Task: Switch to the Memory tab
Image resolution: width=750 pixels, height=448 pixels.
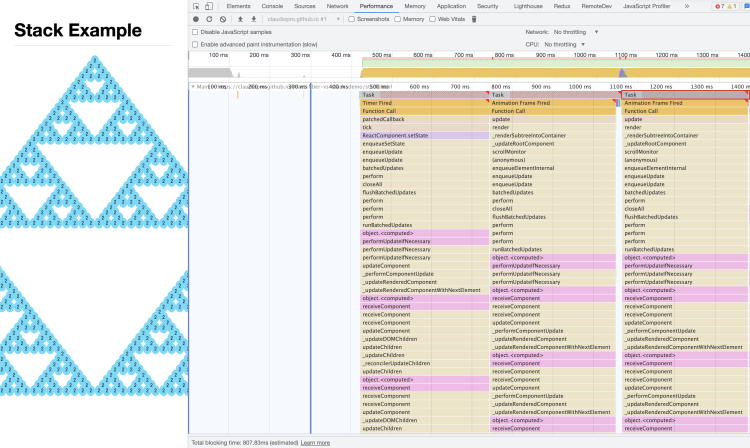Action: (415, 6)
